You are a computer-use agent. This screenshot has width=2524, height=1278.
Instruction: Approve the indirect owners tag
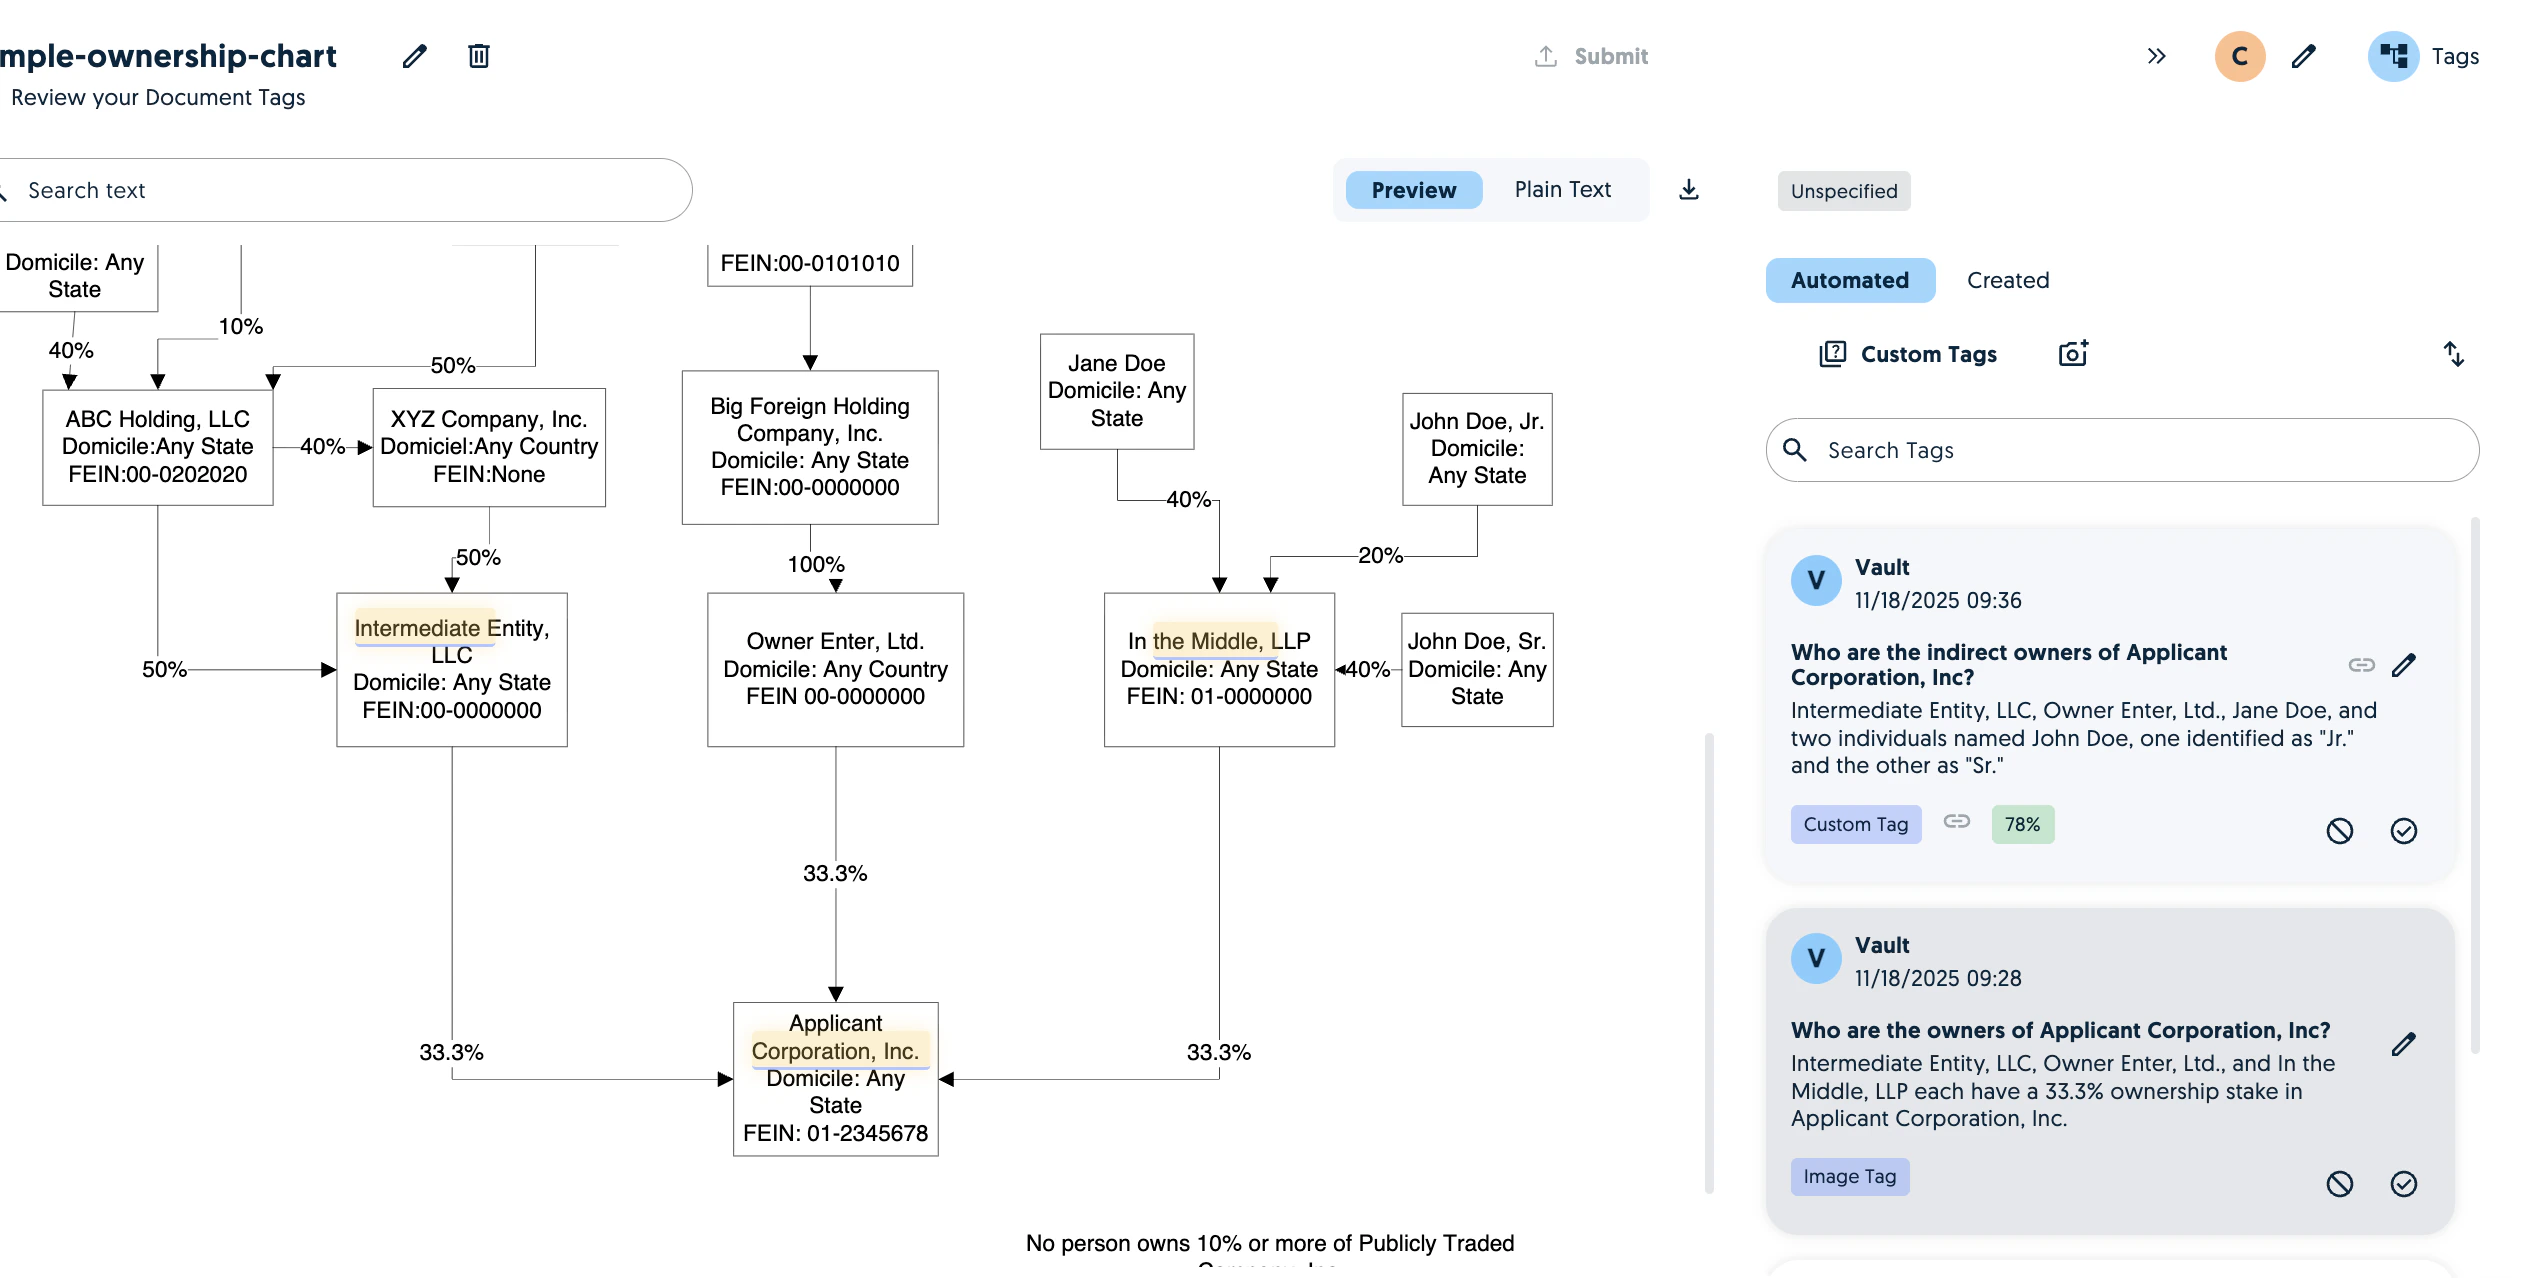pyautogui.click(x=2404, y=831)
